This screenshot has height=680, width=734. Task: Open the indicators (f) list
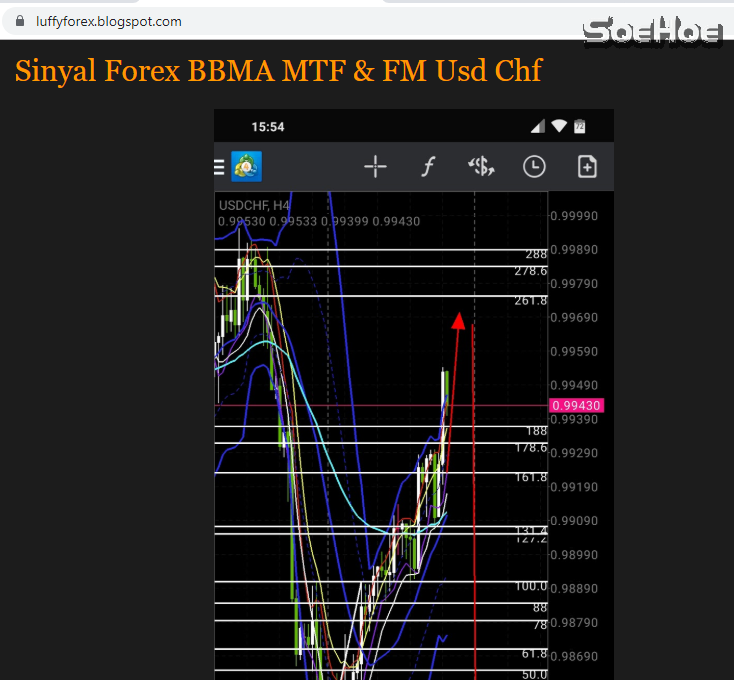pyautogui.click(x=428, y=167)
